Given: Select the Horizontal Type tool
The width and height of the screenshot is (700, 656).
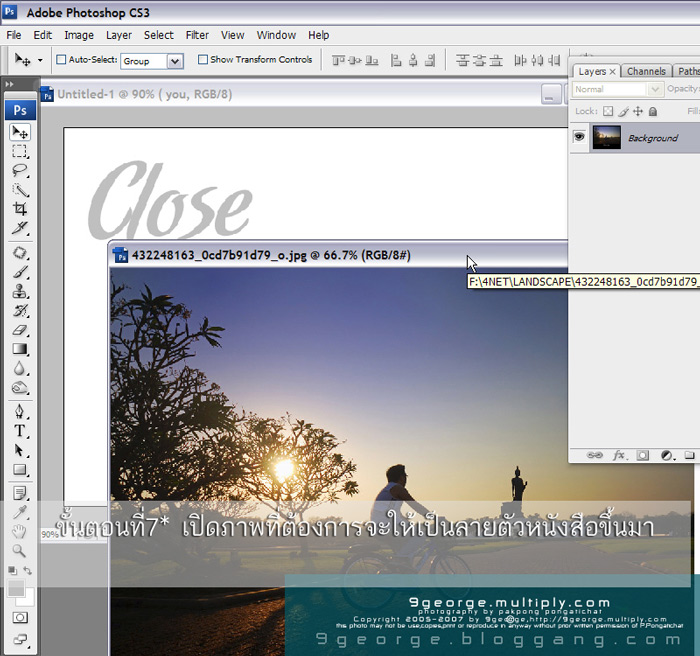Looking at the screenshot, I should [20, 430].
